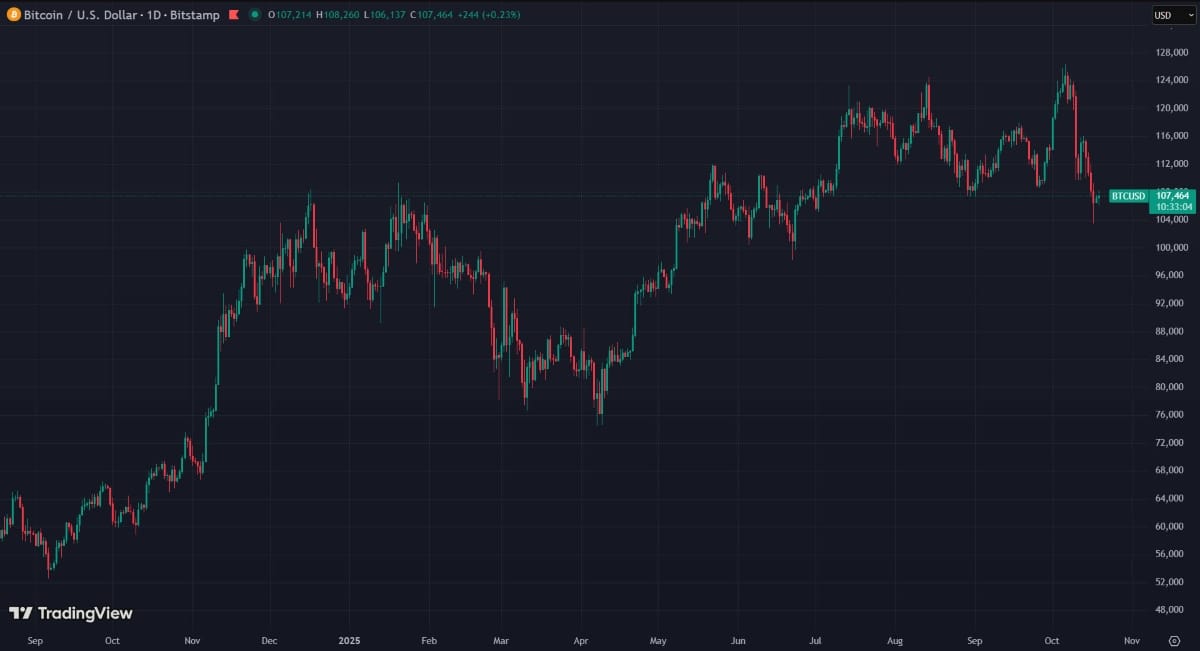The width and height of the screenshot is (1200, 651).
Task: Click the May label on time axis
Action: [658, 640]
